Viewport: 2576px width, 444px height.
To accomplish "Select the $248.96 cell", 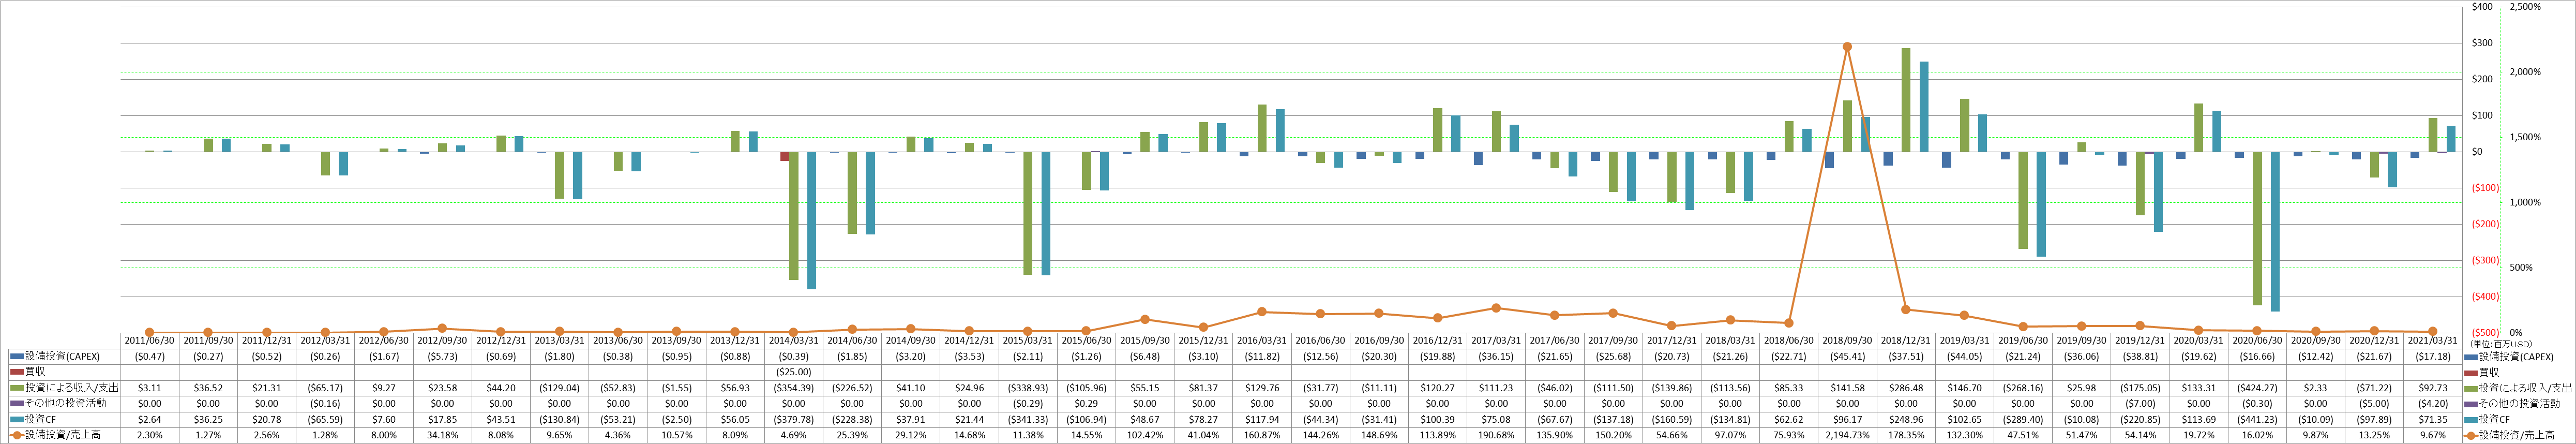I will coord(1906,420).
